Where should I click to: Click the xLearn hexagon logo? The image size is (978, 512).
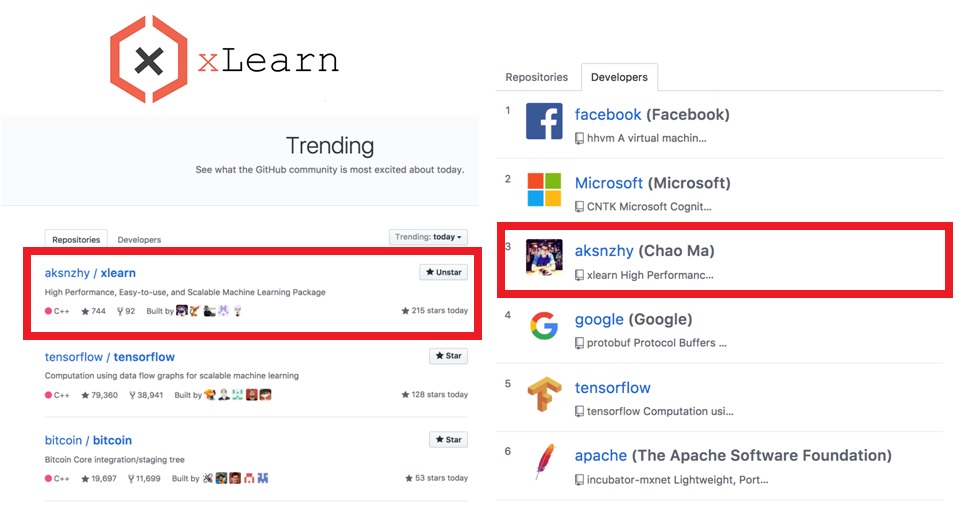[148, 60]
